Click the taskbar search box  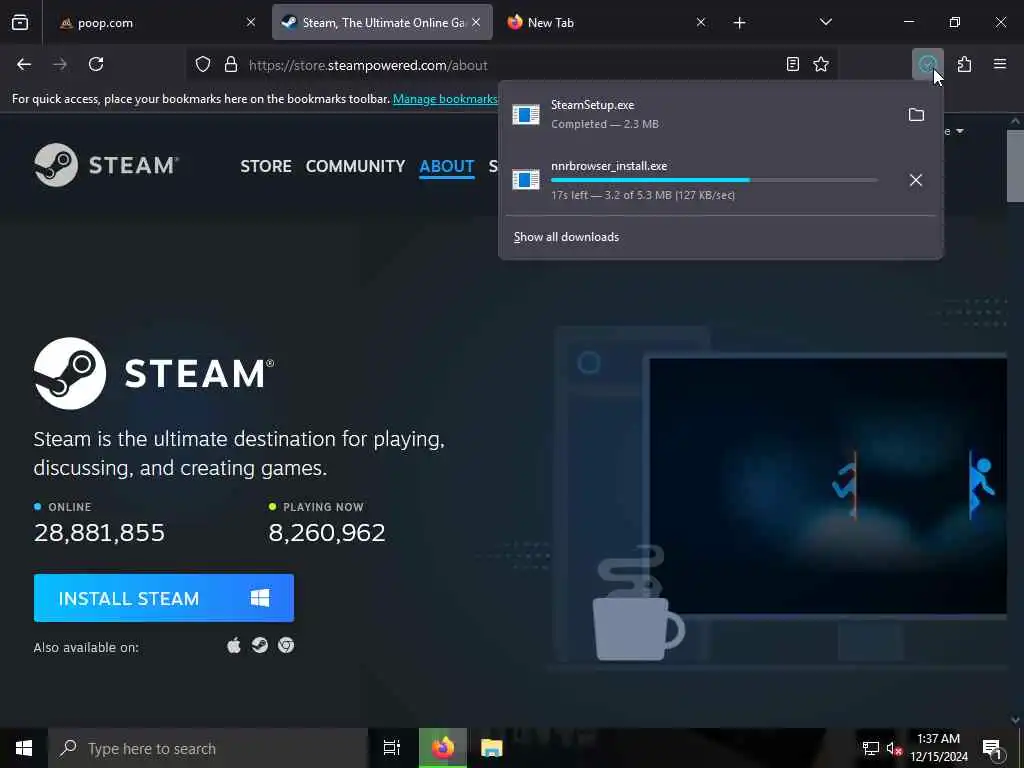pos(208,748)
